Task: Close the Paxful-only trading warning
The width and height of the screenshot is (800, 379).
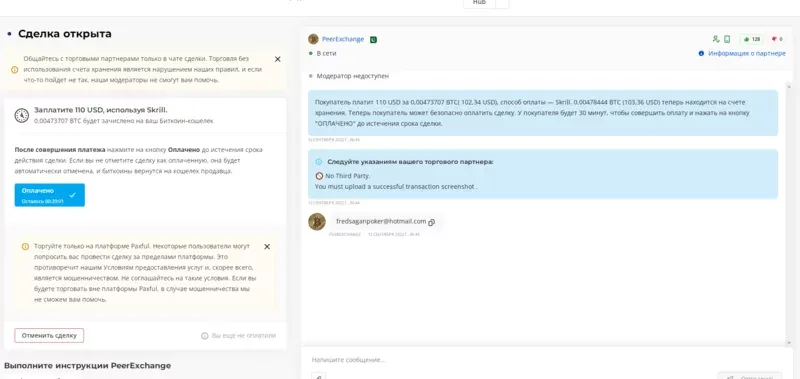Action: click(x=267, y=246)
